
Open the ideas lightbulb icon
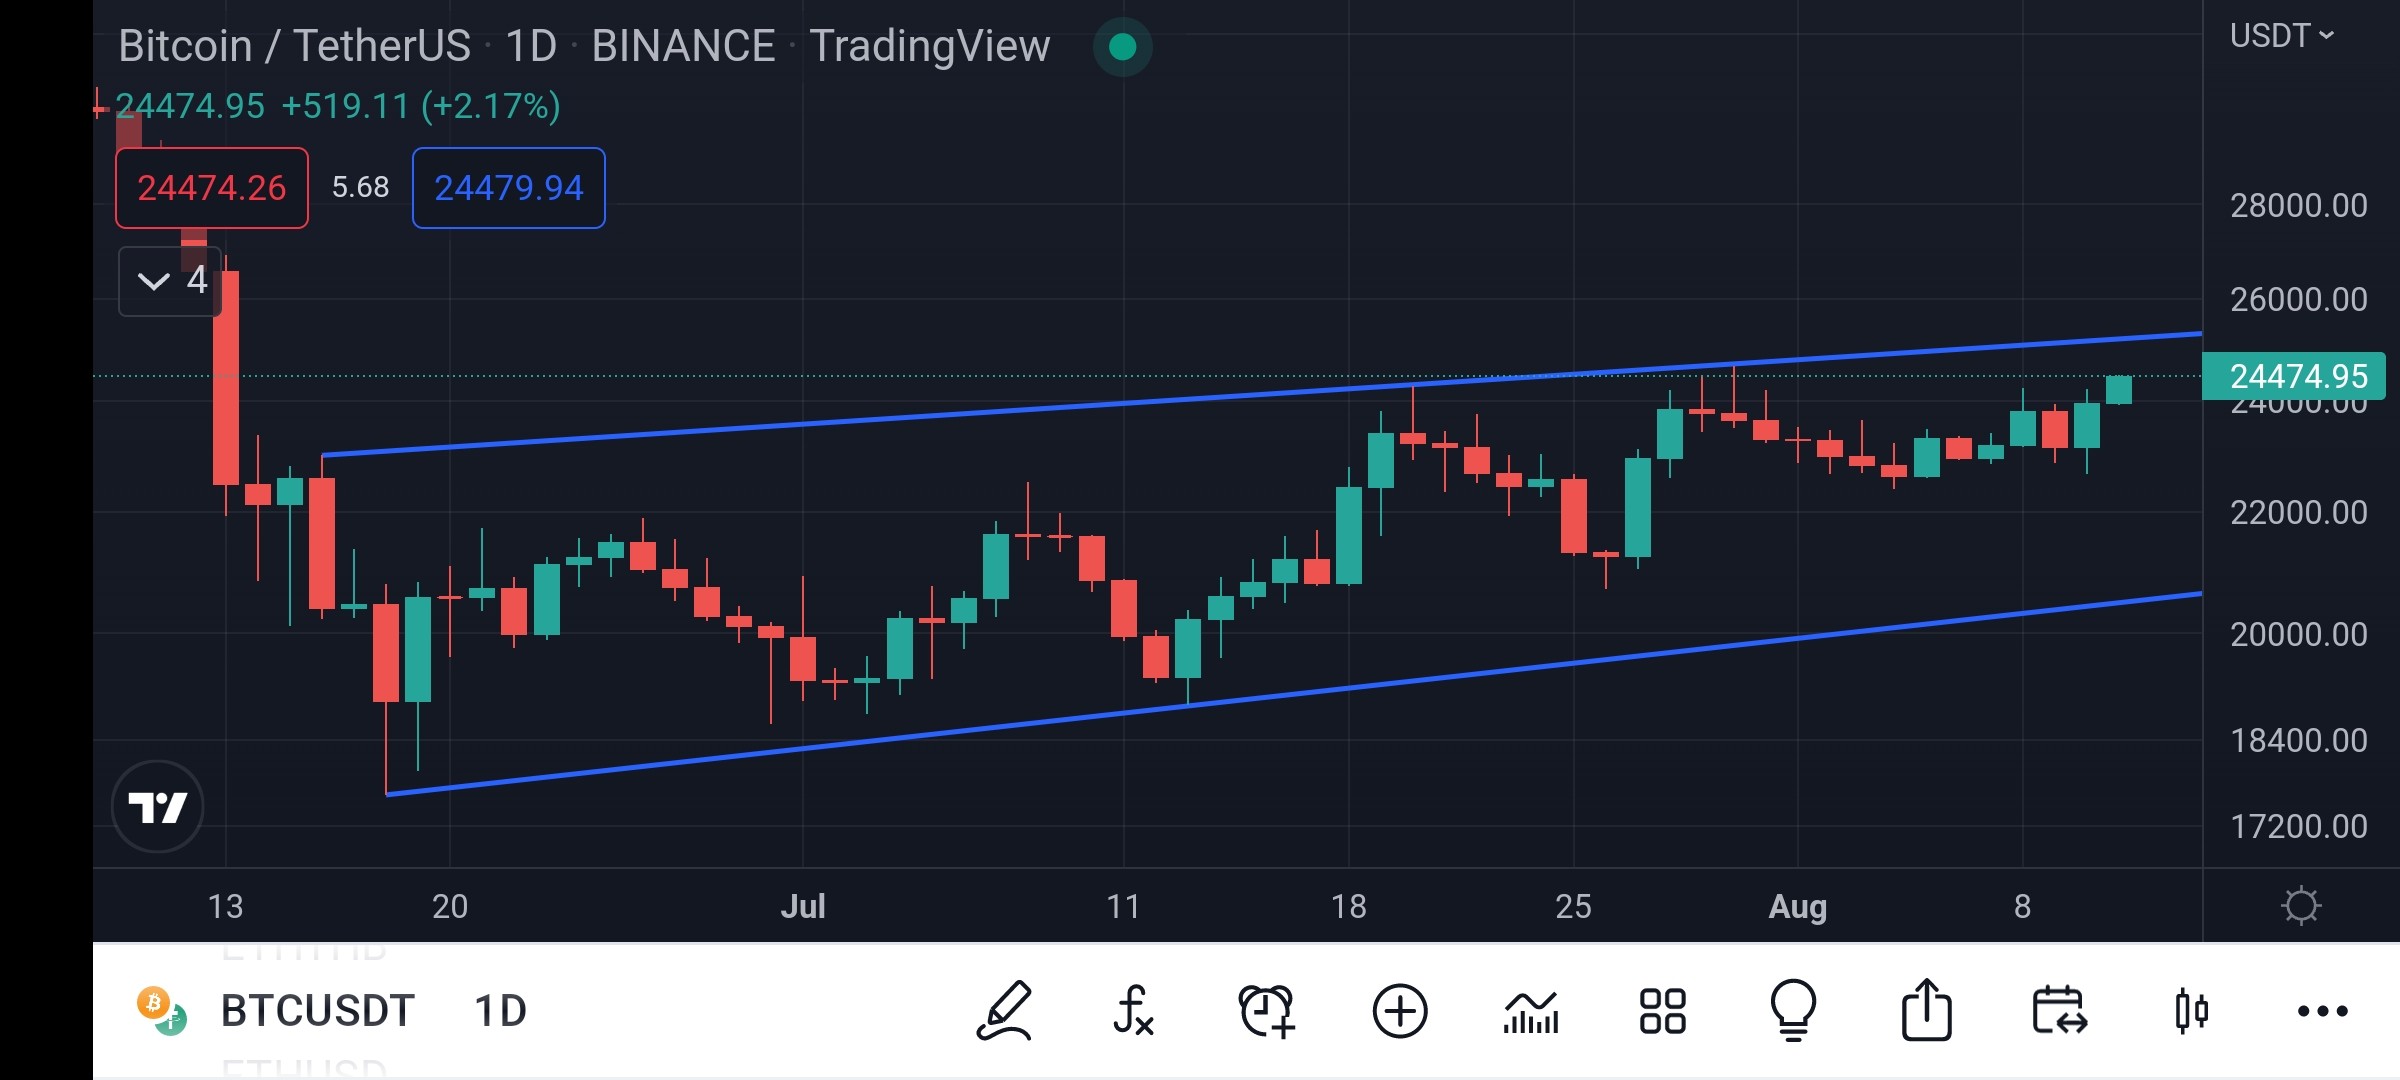click(x=1794, y=1011)
